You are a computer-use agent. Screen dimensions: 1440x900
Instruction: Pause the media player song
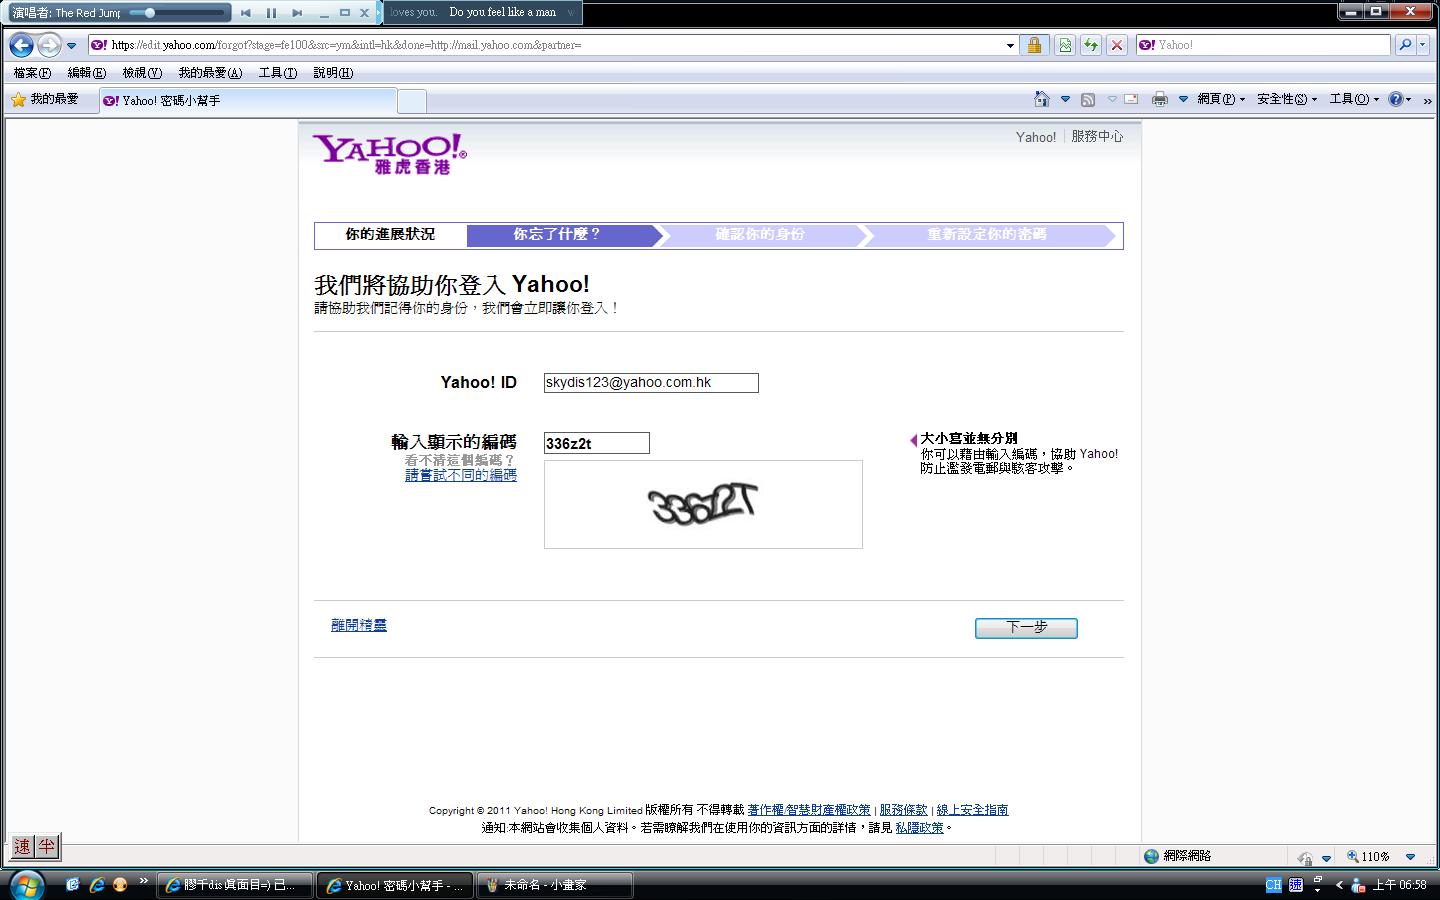[271, 13]
